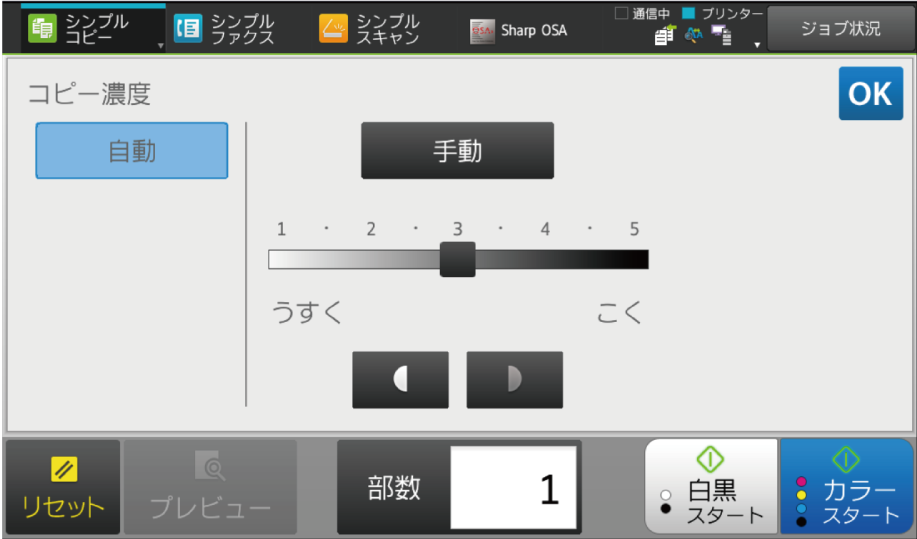Set density to the light end of slider
The width and height of the screenshot is (917, 539).
pyautogui.click(x=277, y=260)
